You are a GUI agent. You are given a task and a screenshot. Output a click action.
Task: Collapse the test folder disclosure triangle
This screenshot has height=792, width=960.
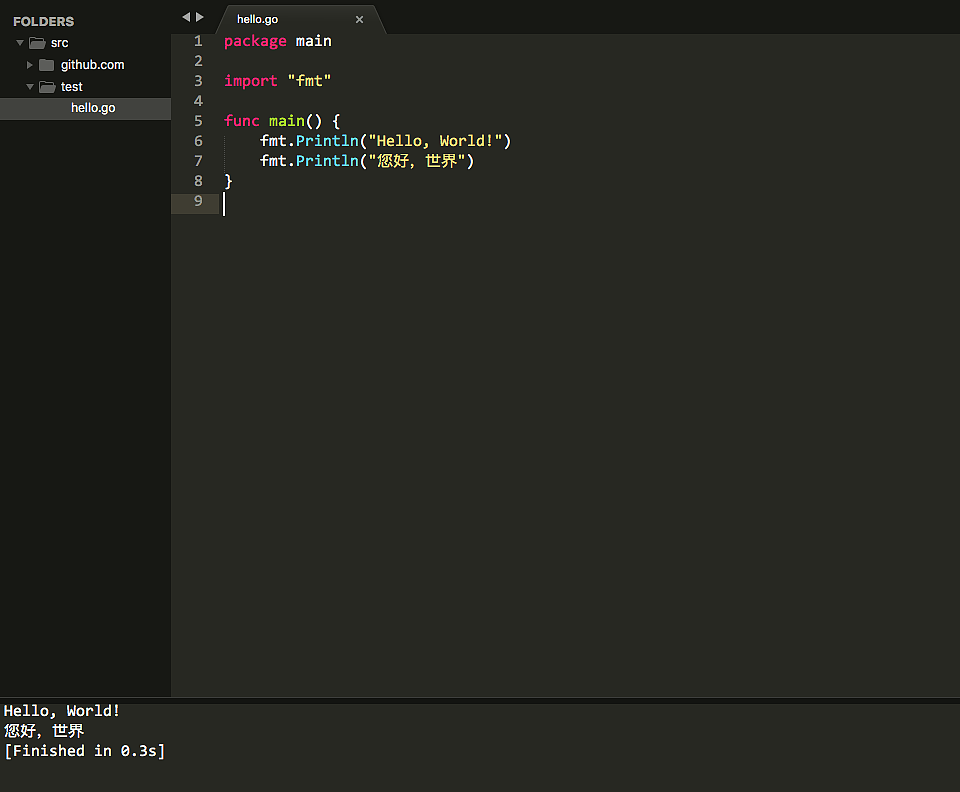click(30, 87)
